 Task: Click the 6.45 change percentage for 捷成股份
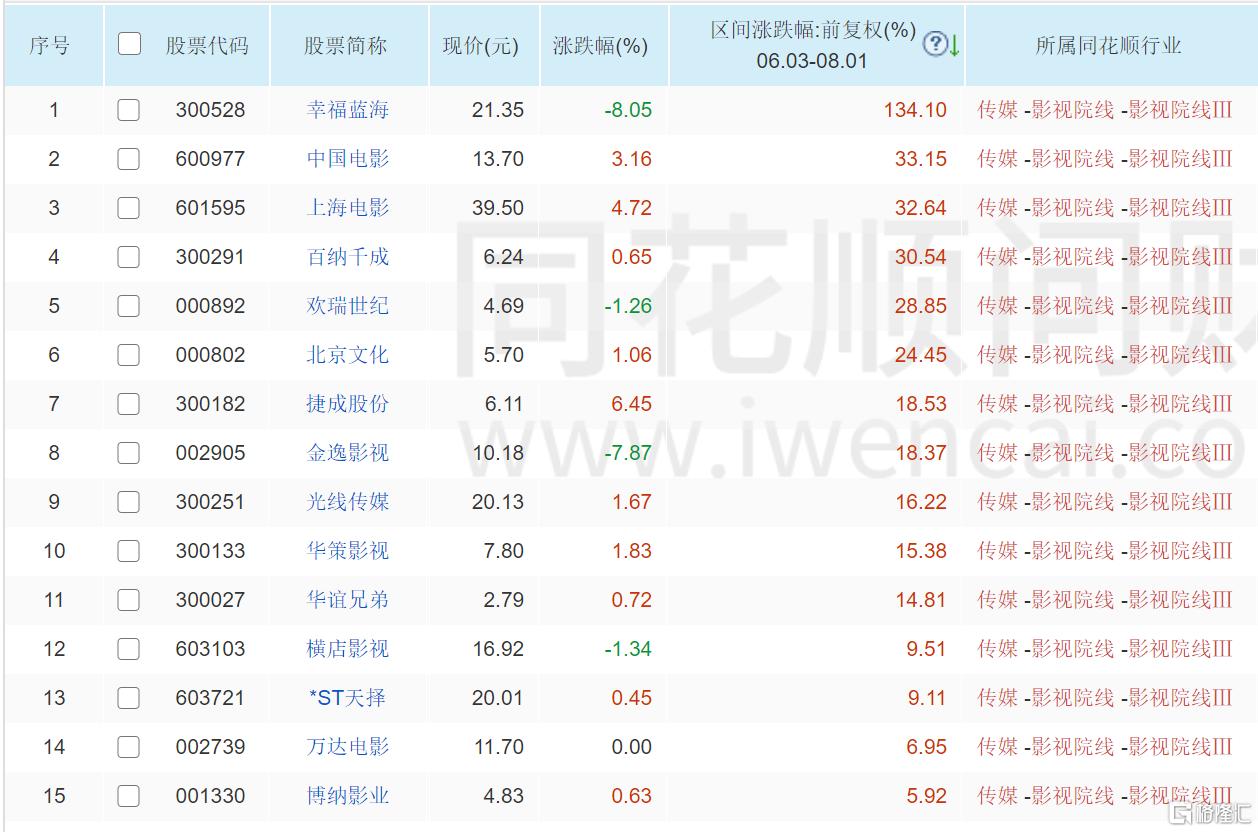[631, 404]
